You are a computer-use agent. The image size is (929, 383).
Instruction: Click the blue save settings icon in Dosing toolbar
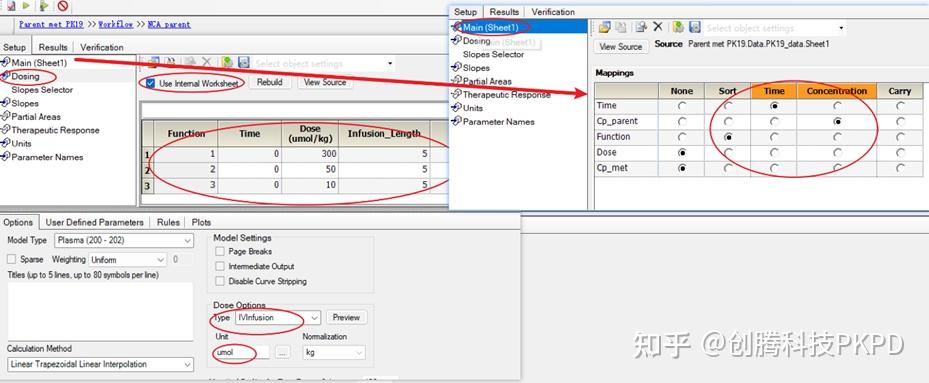(x=243, y=62)
